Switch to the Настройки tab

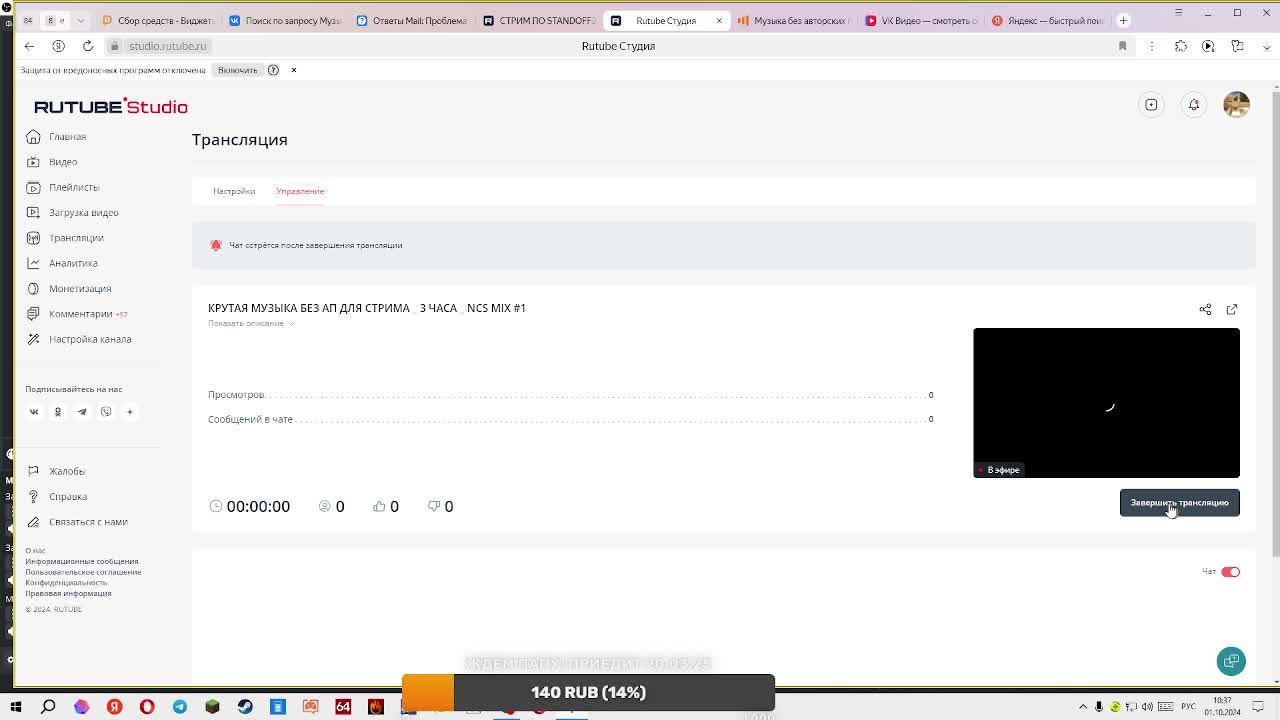click(x=234, y=191)
